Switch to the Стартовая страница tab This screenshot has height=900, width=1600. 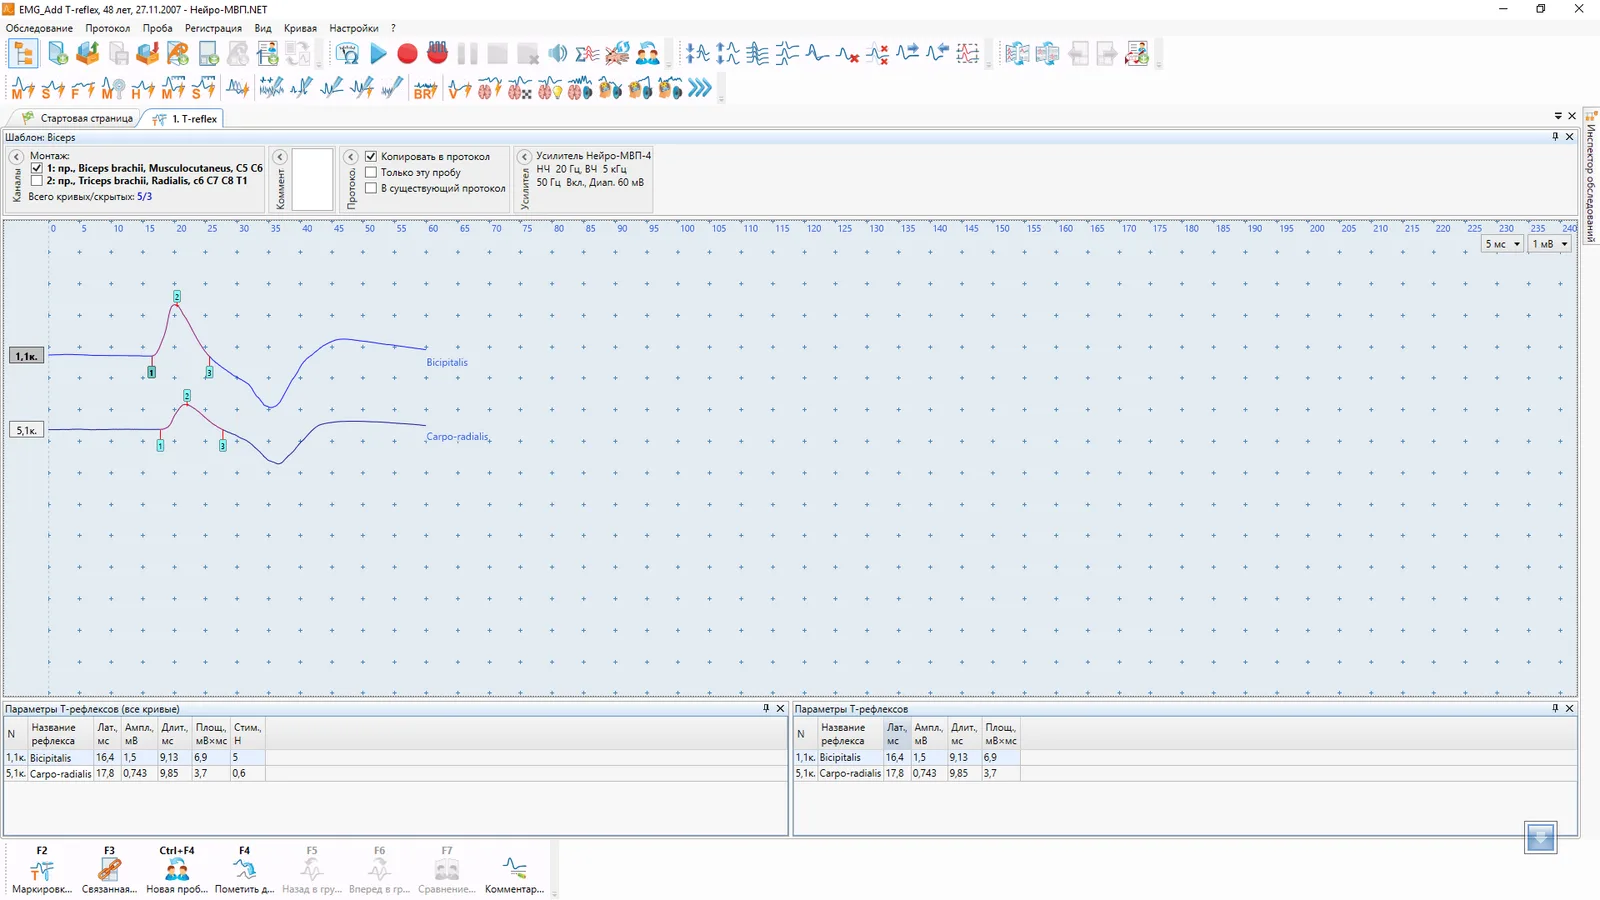point(78,118)
